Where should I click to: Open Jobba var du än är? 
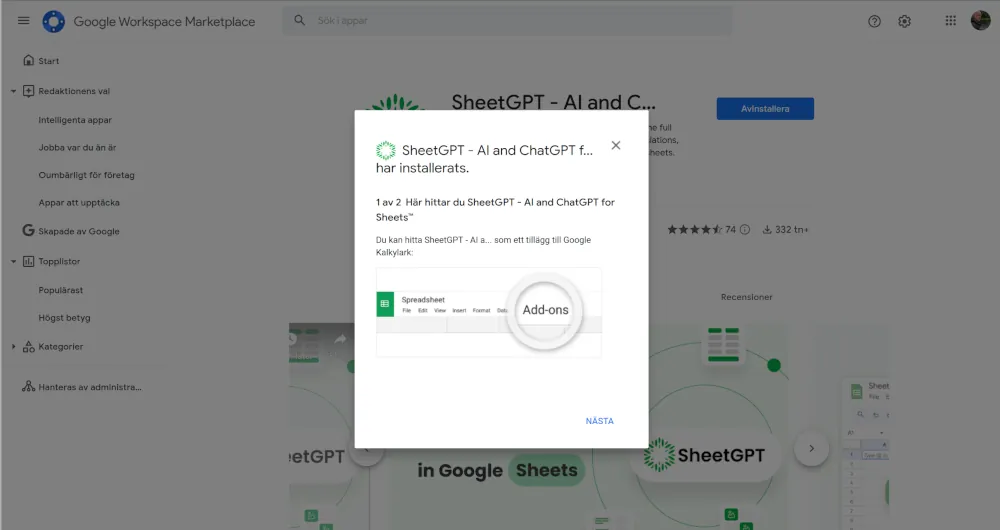tap(77, 147)
